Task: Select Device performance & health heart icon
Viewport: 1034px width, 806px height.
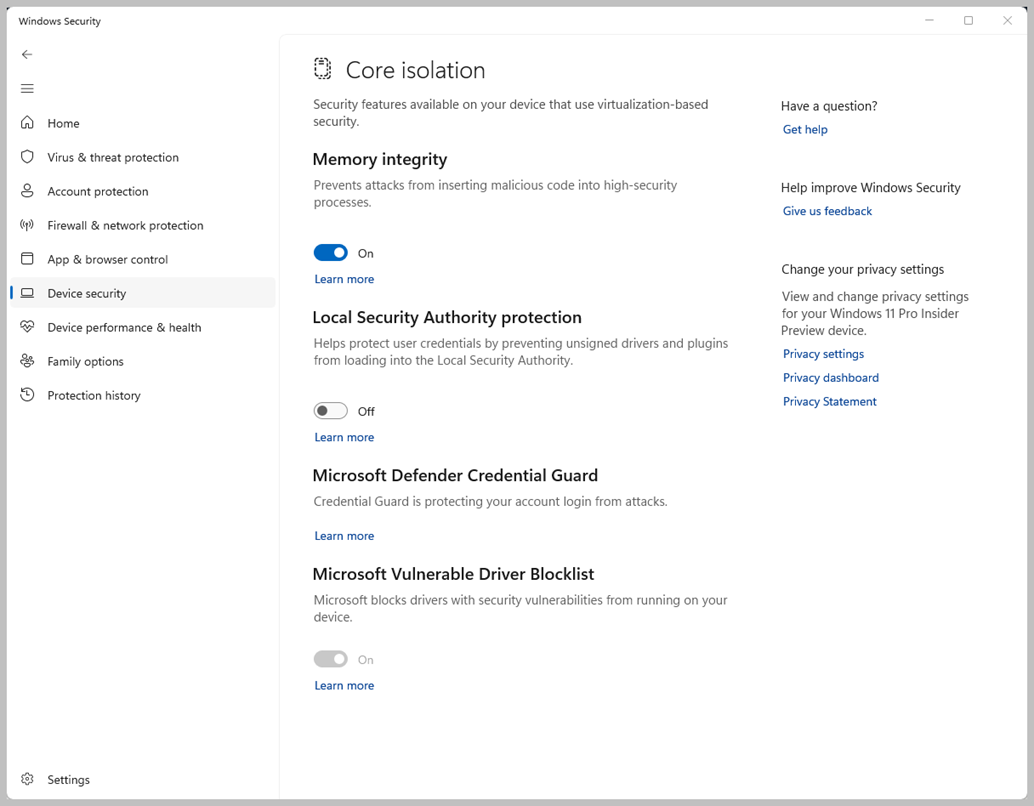Action: click(27, 327)
